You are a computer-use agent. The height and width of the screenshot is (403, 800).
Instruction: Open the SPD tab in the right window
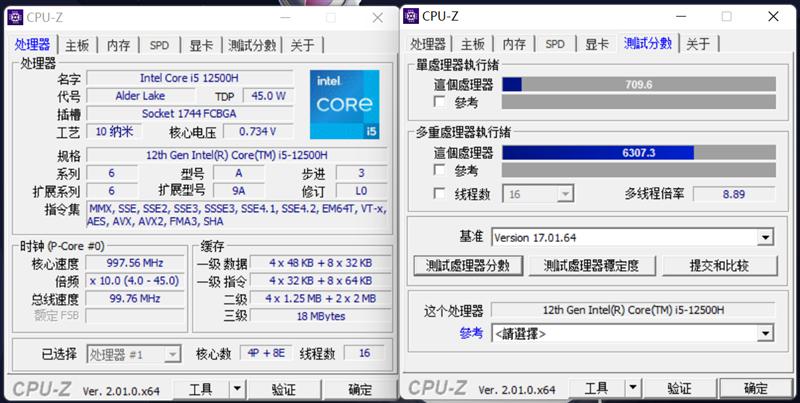point(555,44)
